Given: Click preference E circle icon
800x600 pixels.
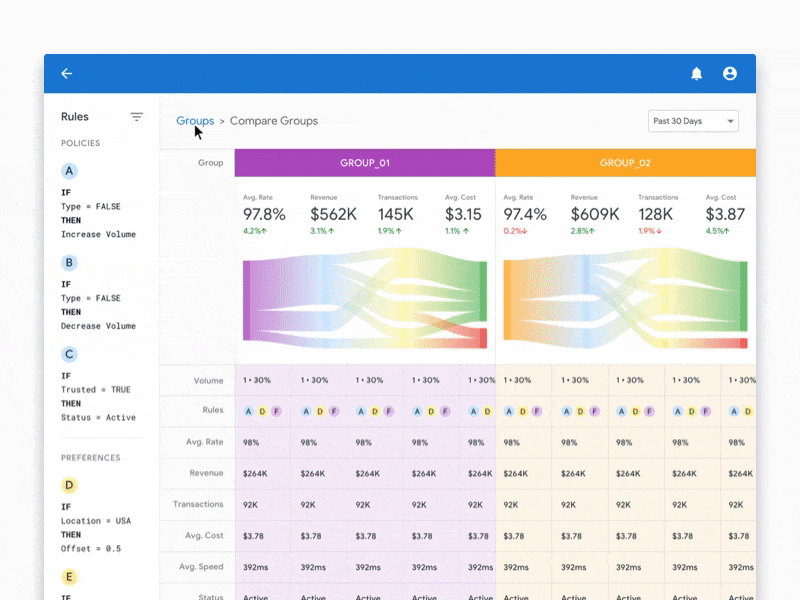Looking at the screenshot, I should coord(68,577).
